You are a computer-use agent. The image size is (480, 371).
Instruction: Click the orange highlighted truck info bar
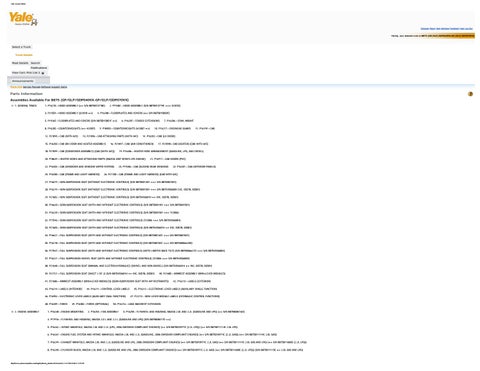(x=448, y=36)
